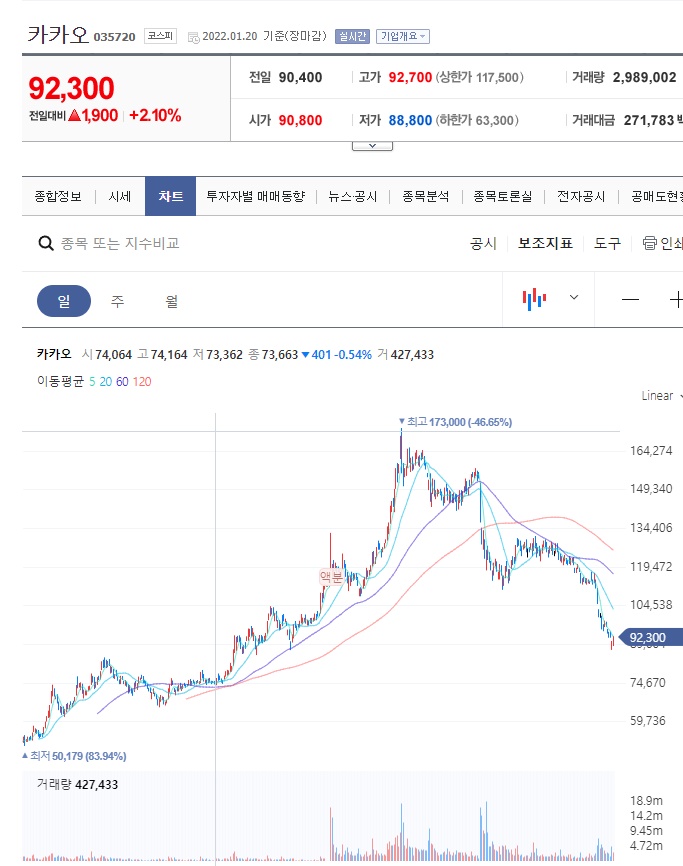The image size is (683, 866).
Task: Toggle the 120-day moving average
Action: point(142,382)
